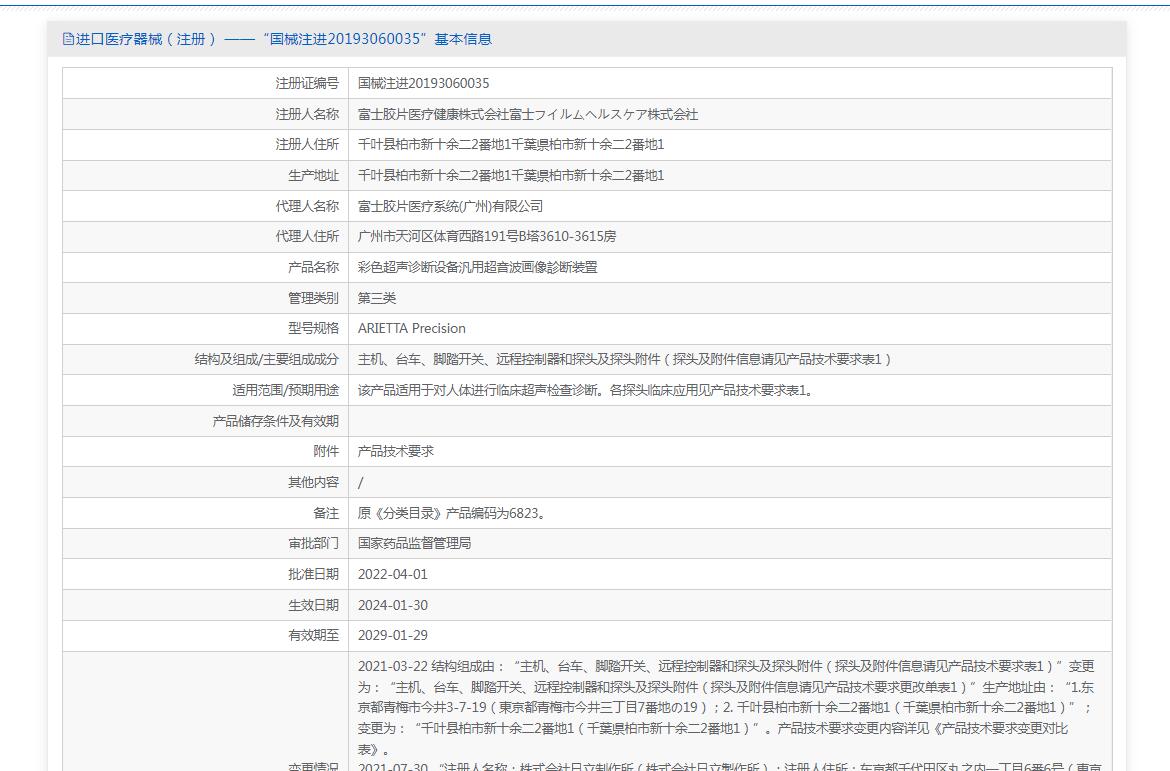This screenshot has width=1170, height=771.
Task: Select the remark 原《分类目录》产品编码为6823。
Action: pyautogui.click(x=452, y=513)
